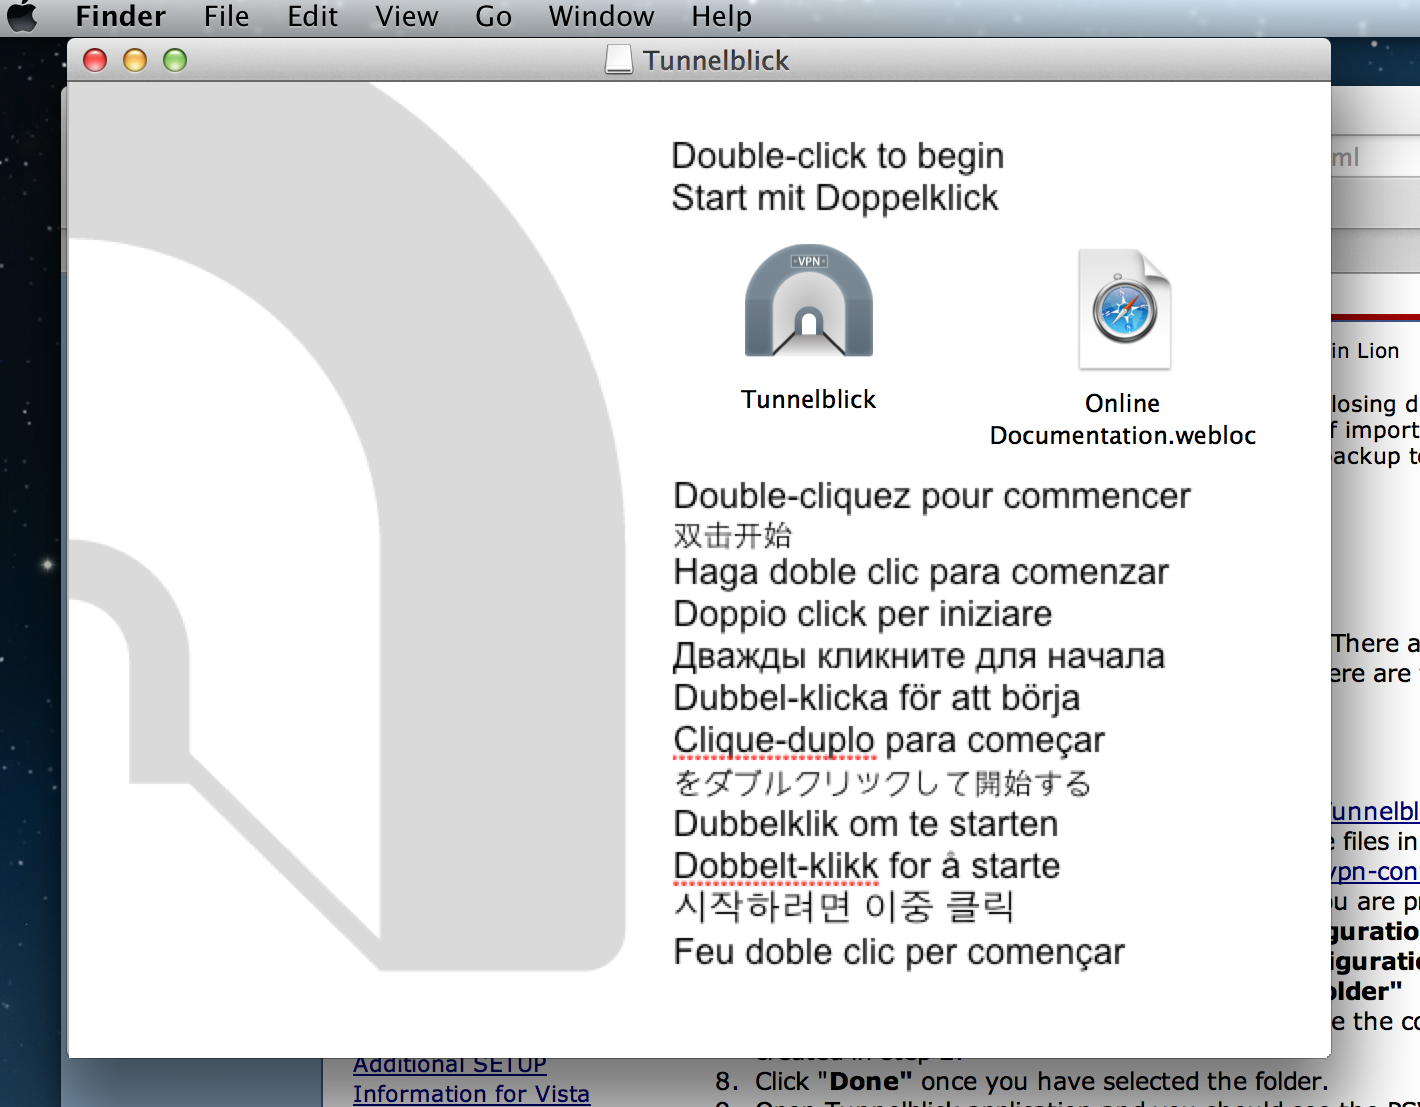Click the 'Online Documentation.webloc' file name label
The image size is (1420, 1107).
click(x=1123, y=419)
